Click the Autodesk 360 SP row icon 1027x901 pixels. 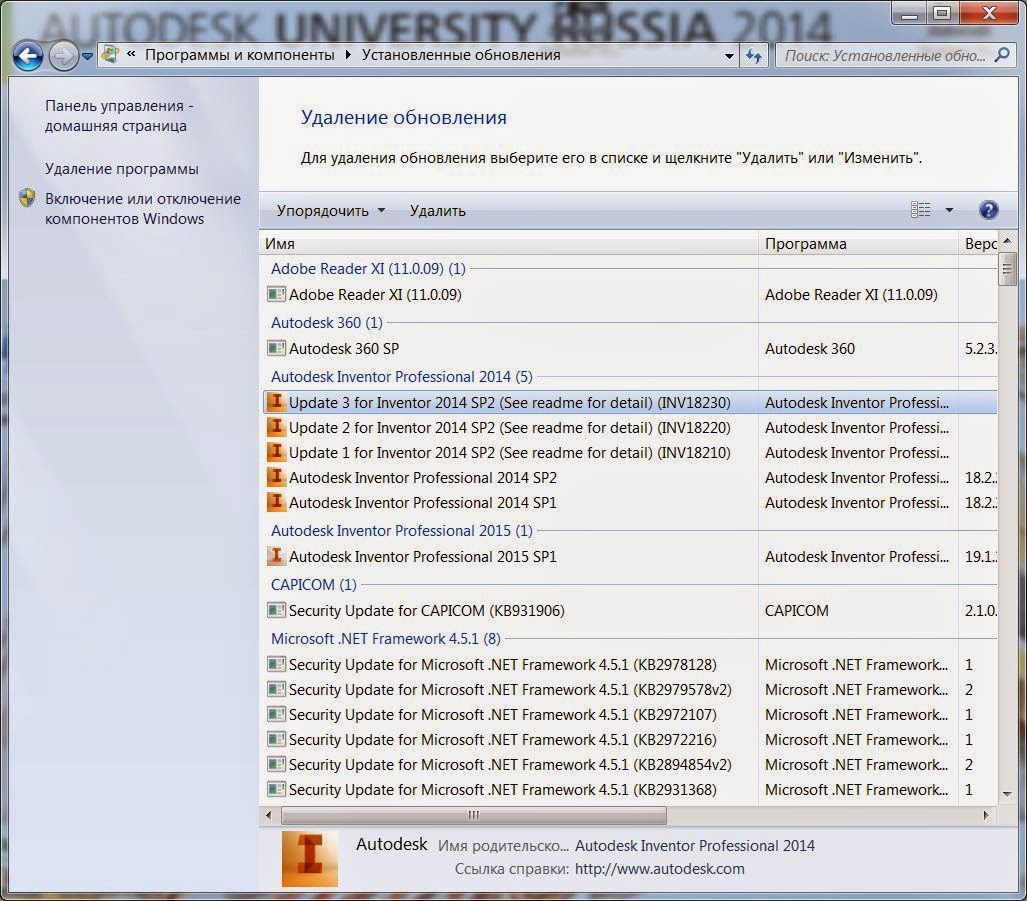276,348
